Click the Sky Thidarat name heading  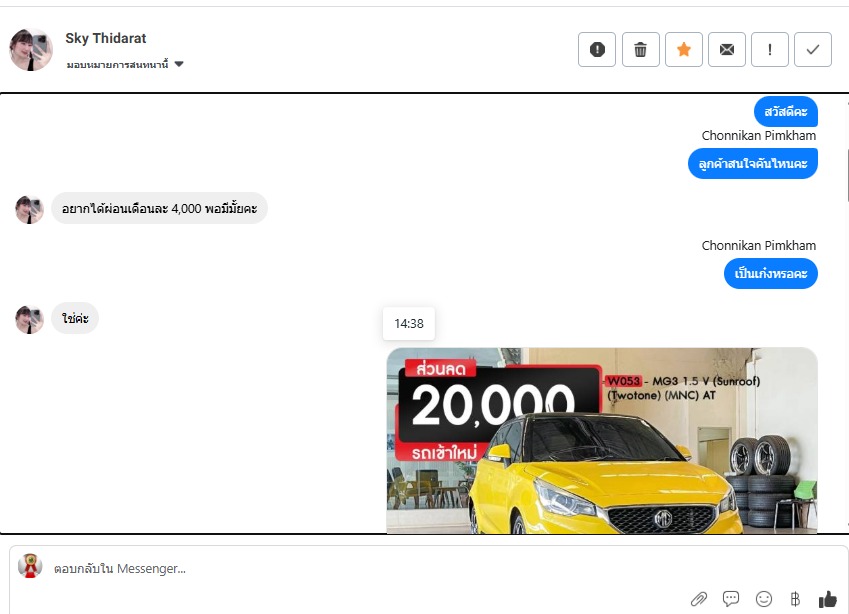[106, 38]
